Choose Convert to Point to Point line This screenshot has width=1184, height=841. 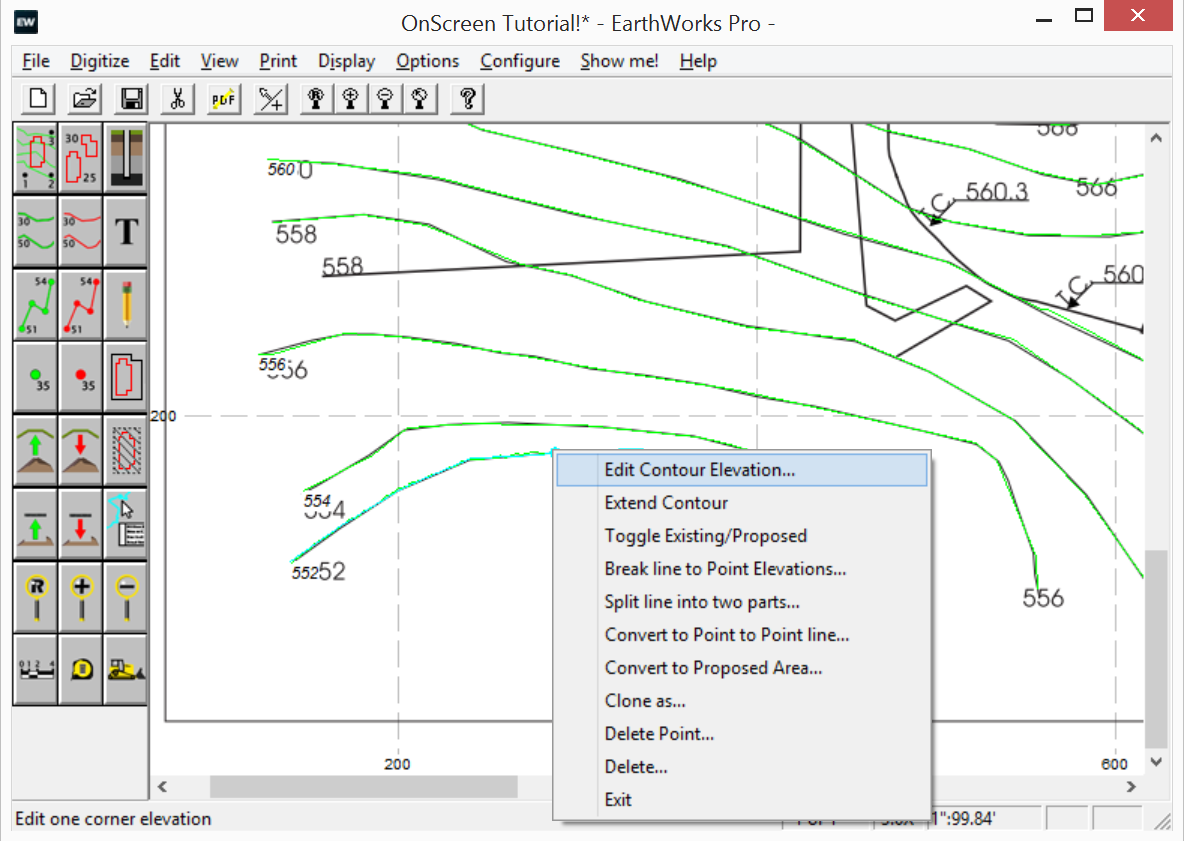tap(742, 635)
